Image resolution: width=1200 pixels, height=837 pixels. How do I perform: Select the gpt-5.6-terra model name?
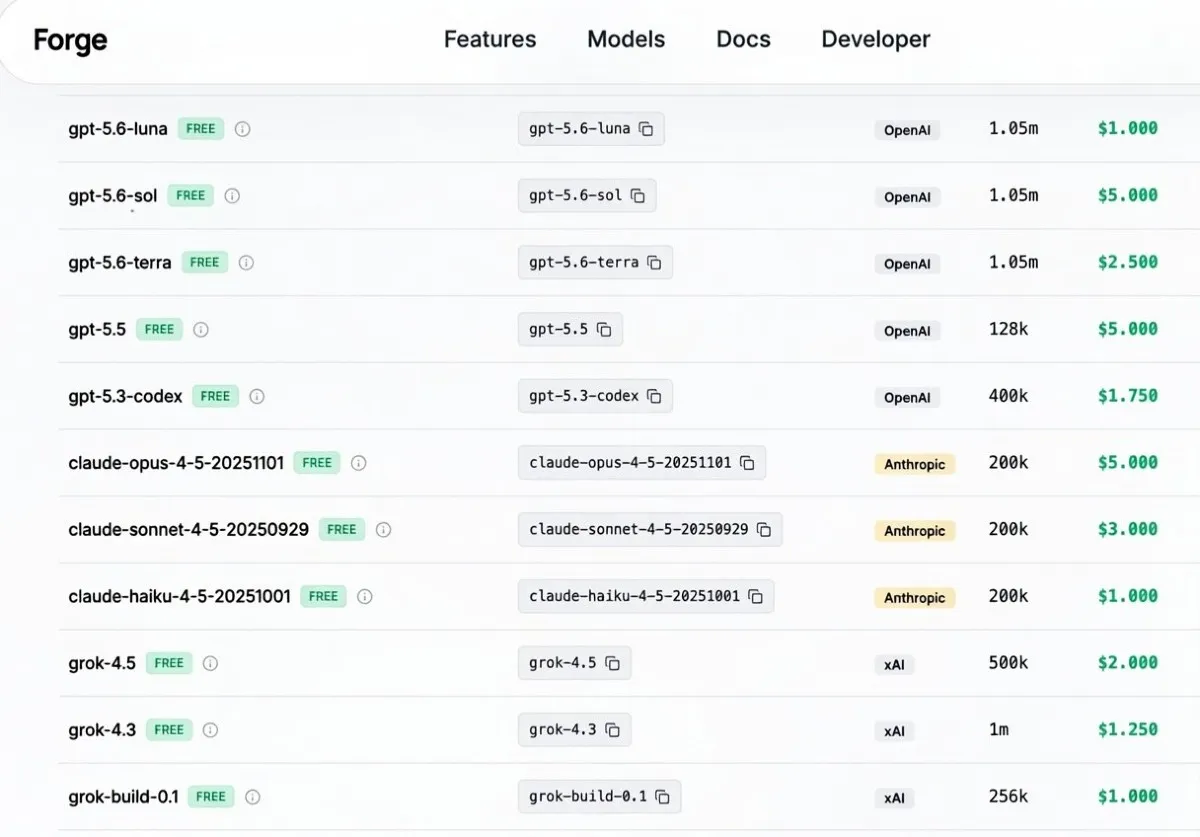click(120, 263)
